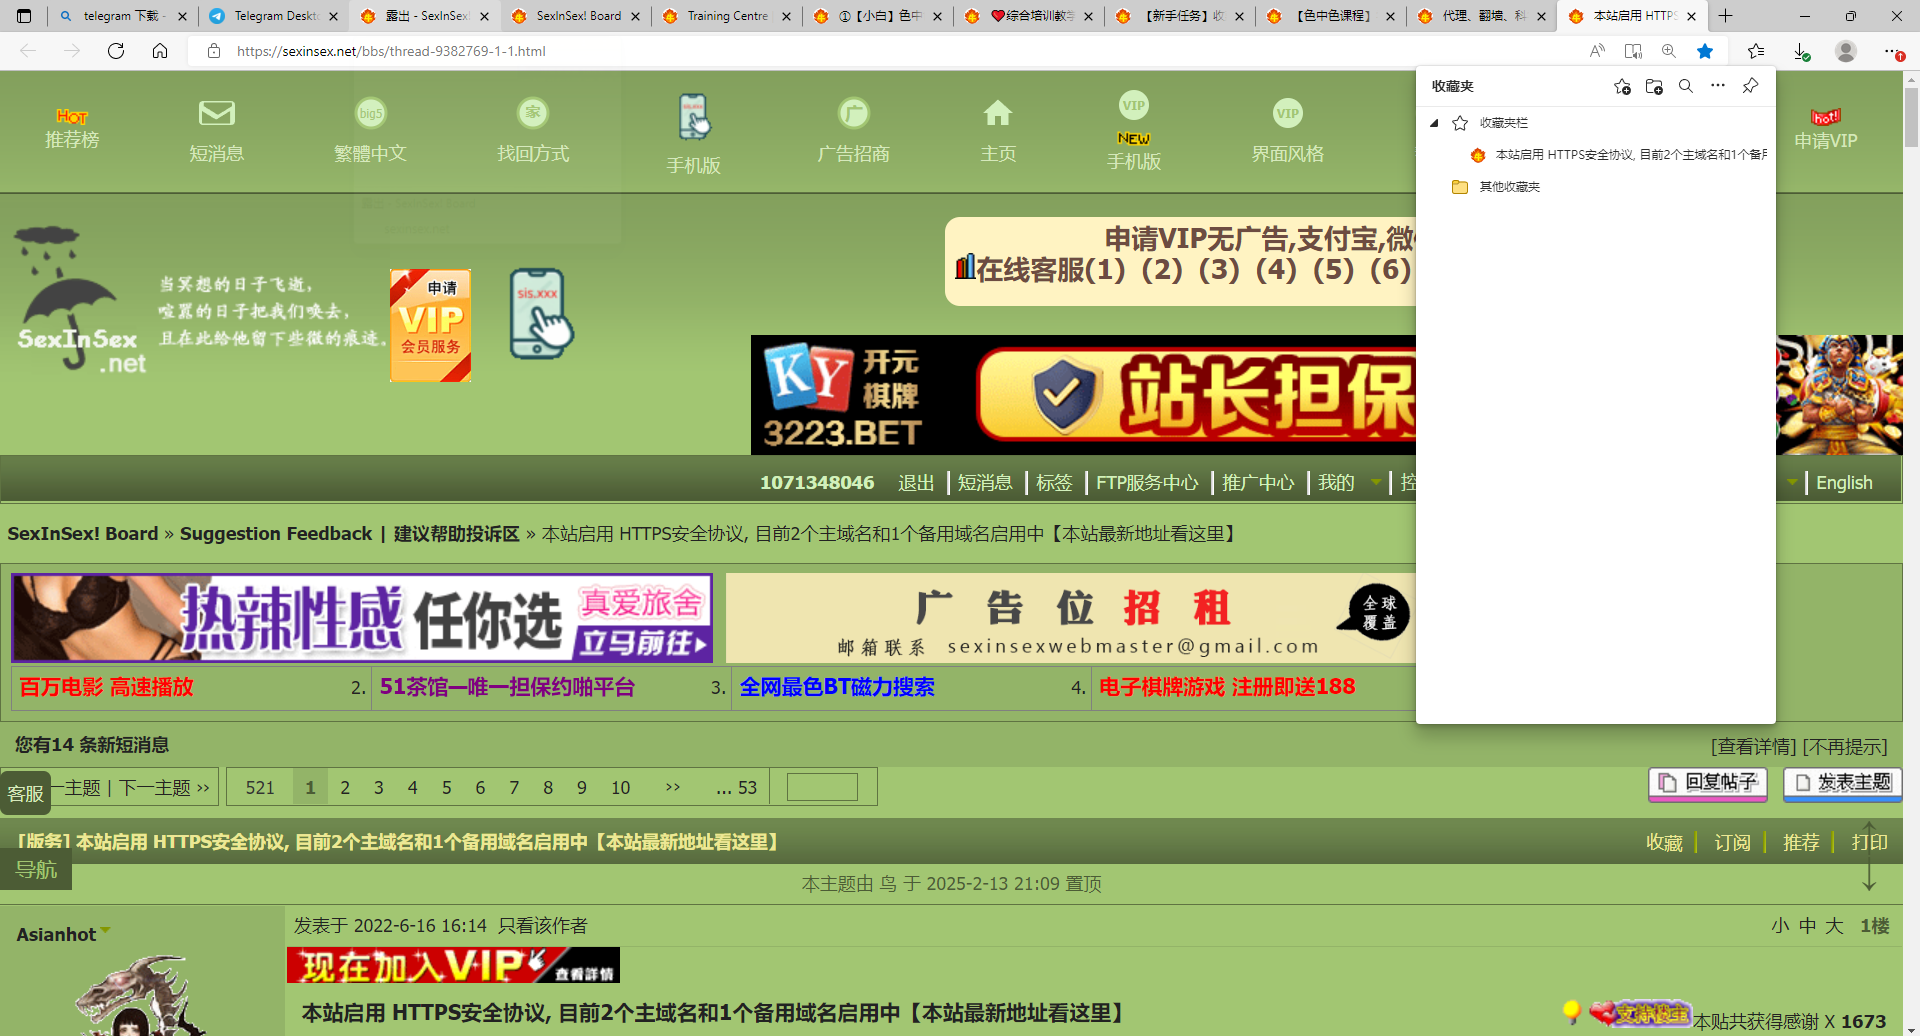This screenshot has width=1920, height=1036.
Task: Click the address bar URL
Action: pos(391,51)
